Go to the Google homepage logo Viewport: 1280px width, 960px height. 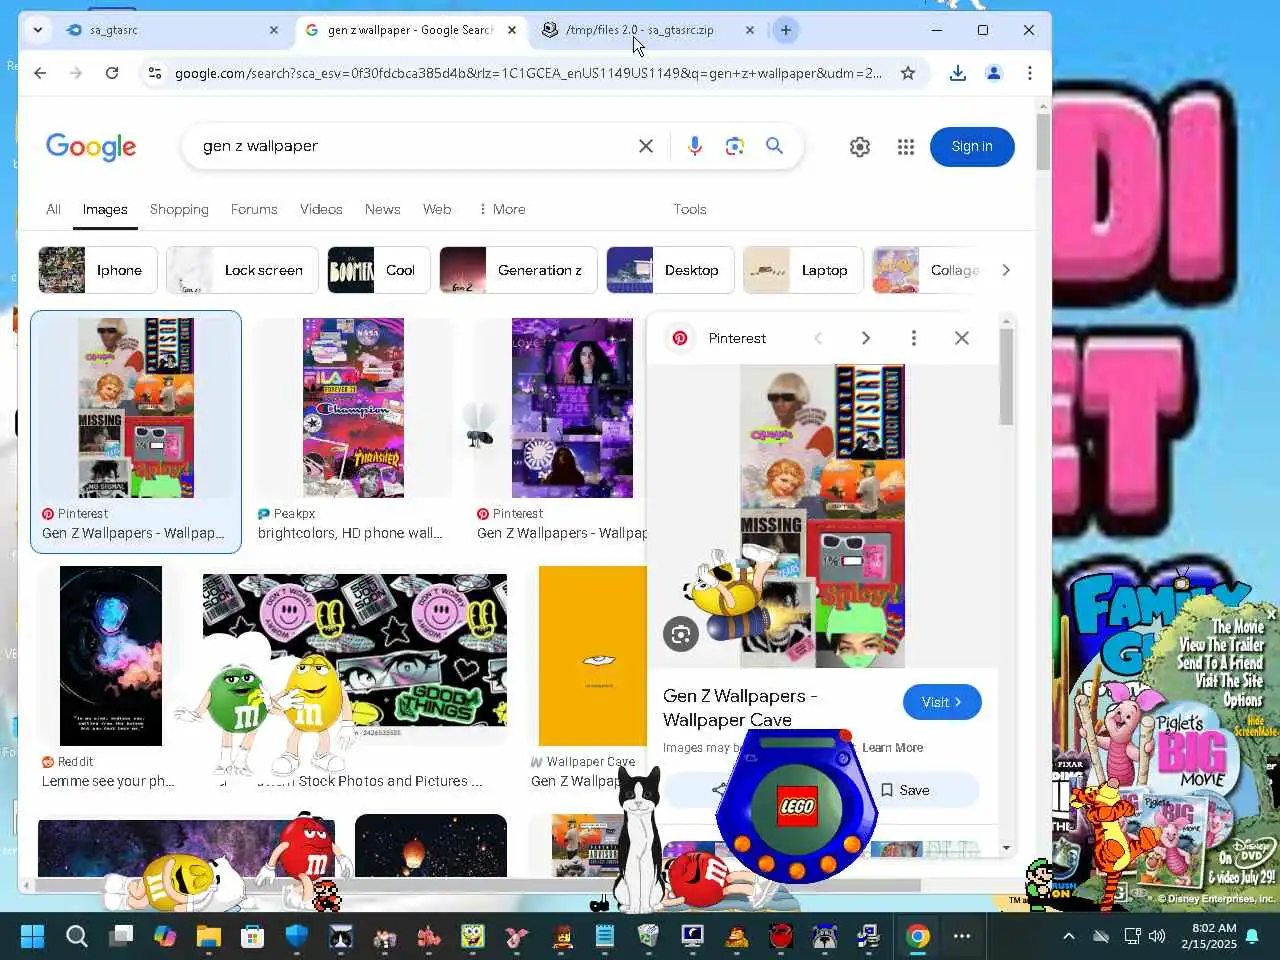click(91, 147)
